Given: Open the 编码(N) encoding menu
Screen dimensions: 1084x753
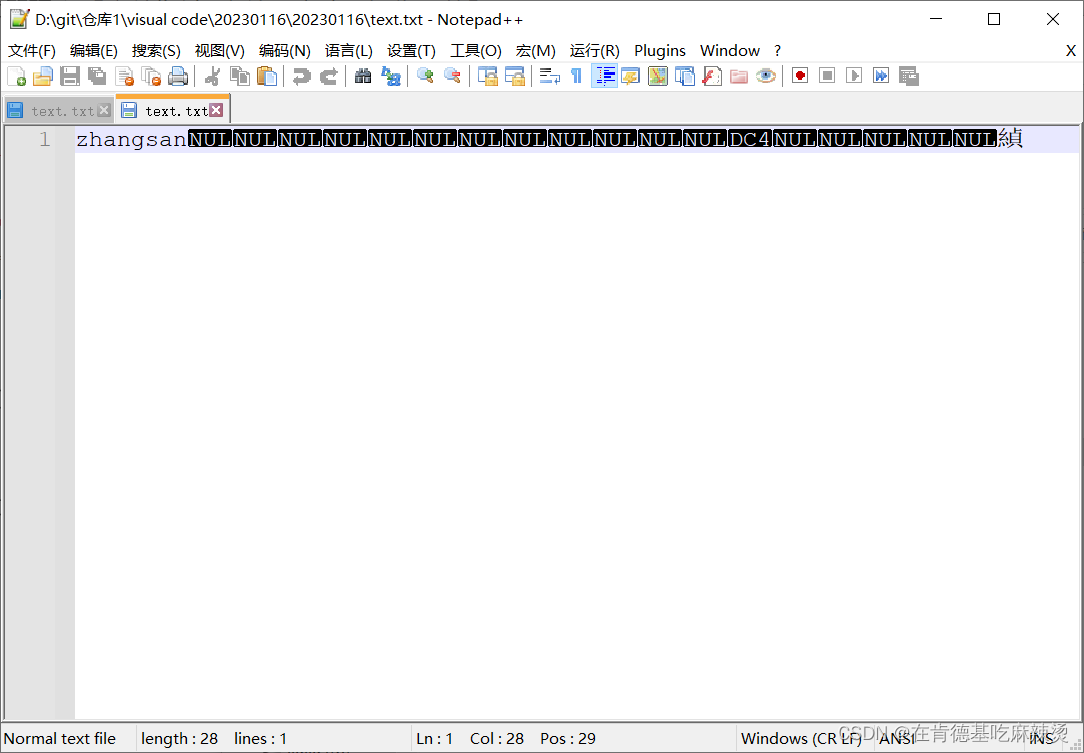Looking at the screenshot, I should pyautogui.click(x=285, y=50).
